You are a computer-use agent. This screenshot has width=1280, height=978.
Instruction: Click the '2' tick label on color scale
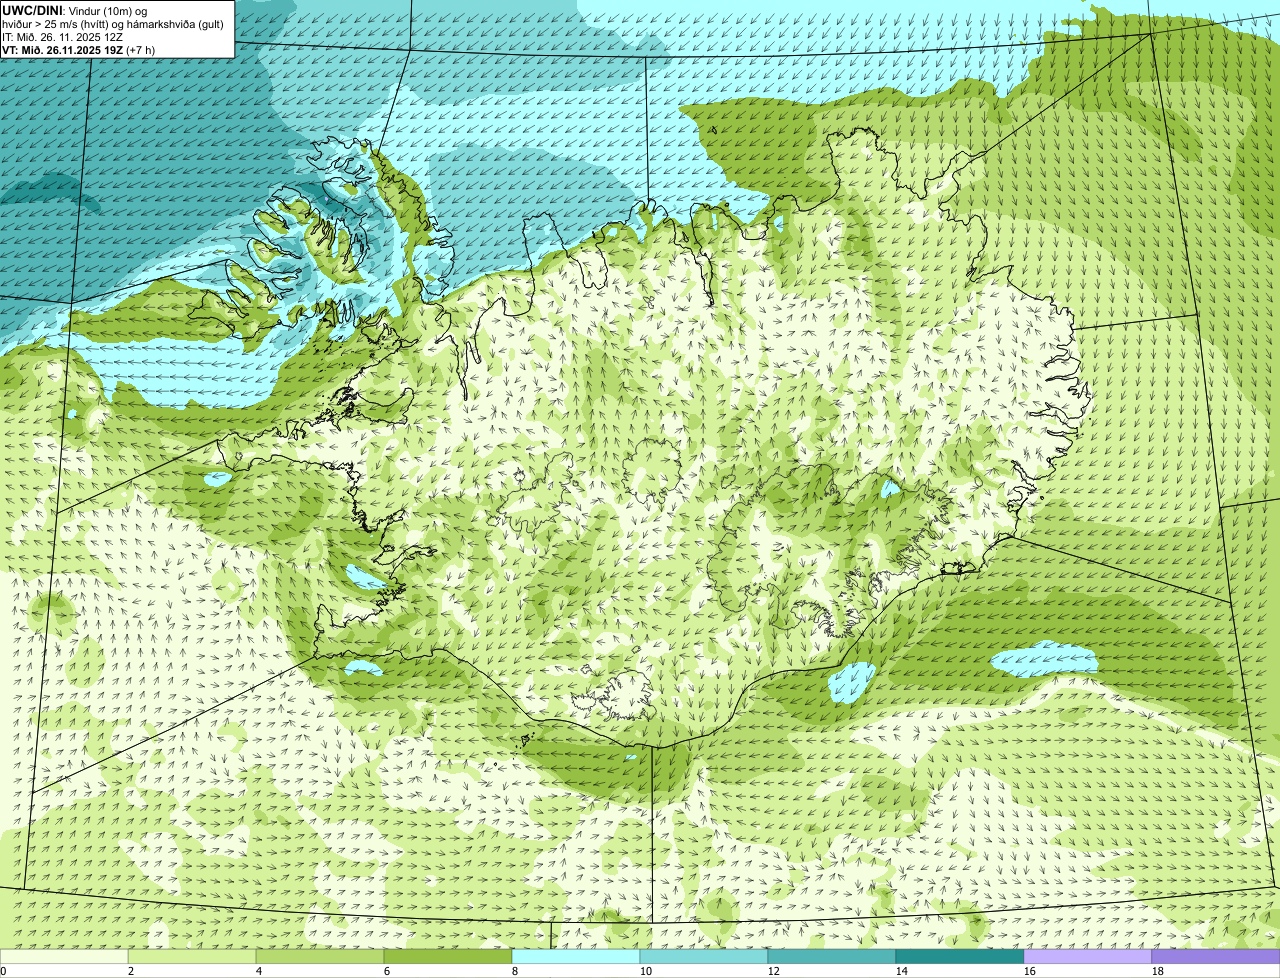[x=131, y=971]
